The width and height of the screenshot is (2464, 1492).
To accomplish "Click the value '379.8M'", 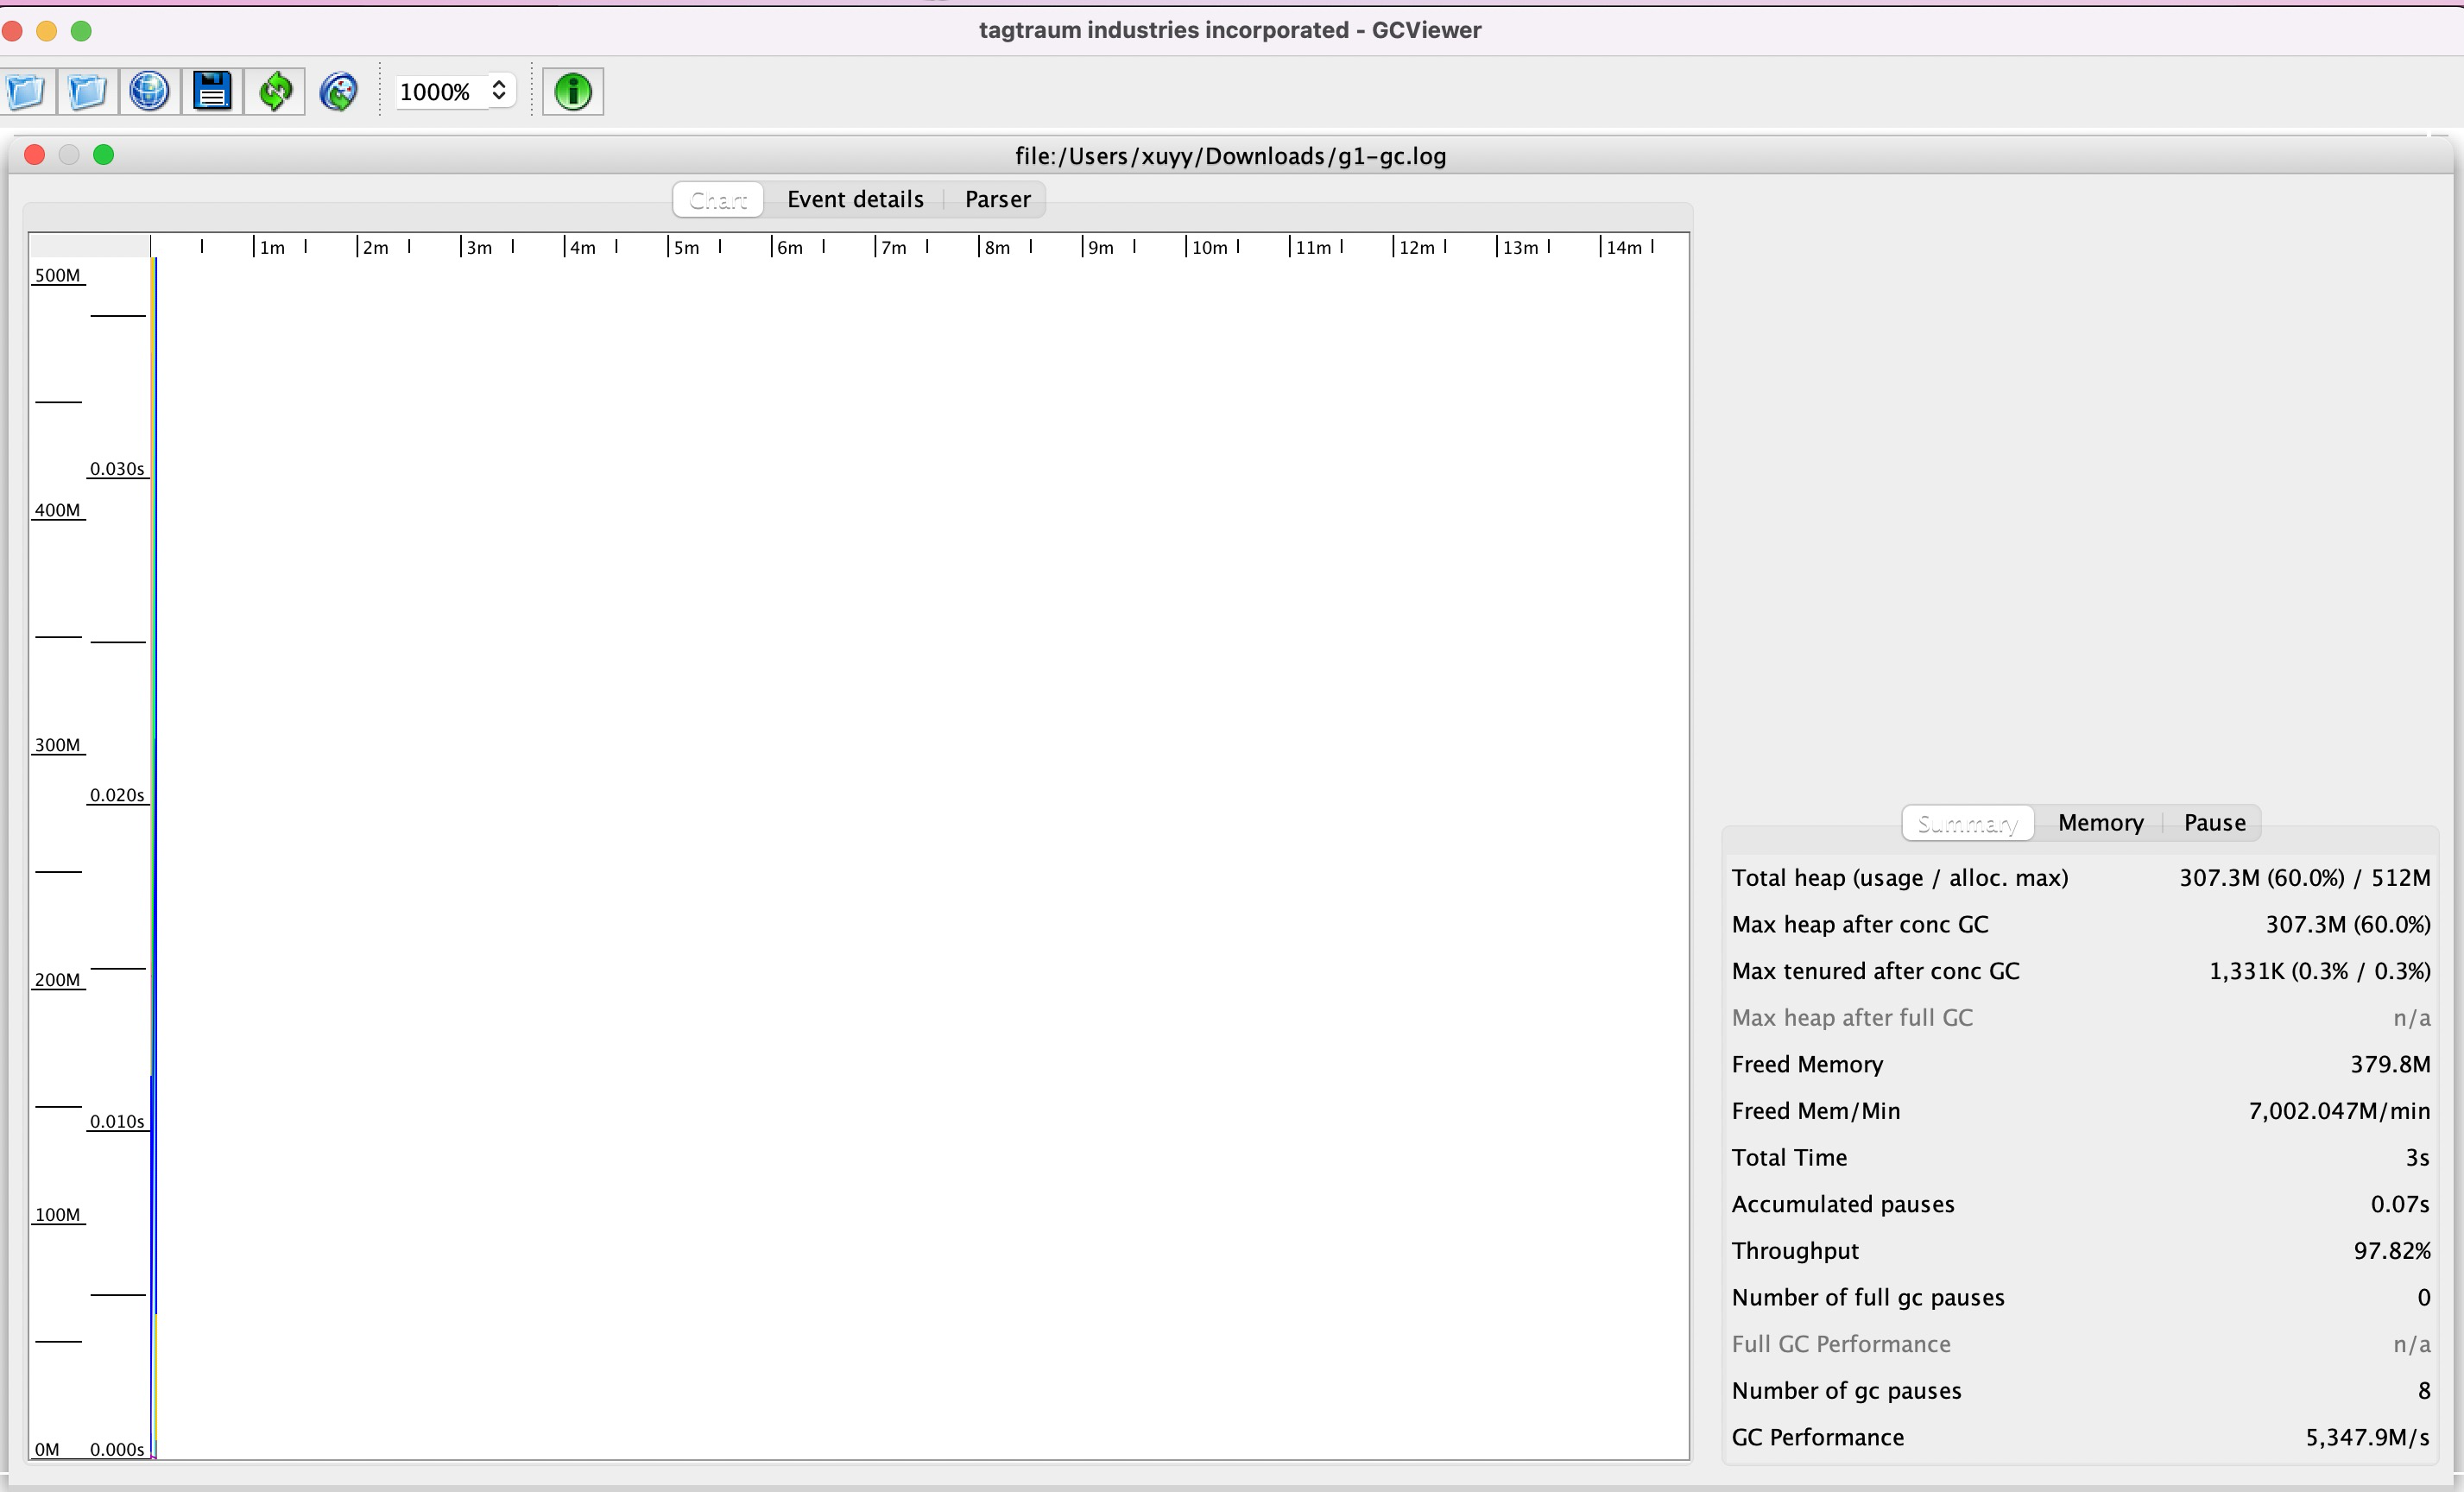I will pos(2390,1064).
